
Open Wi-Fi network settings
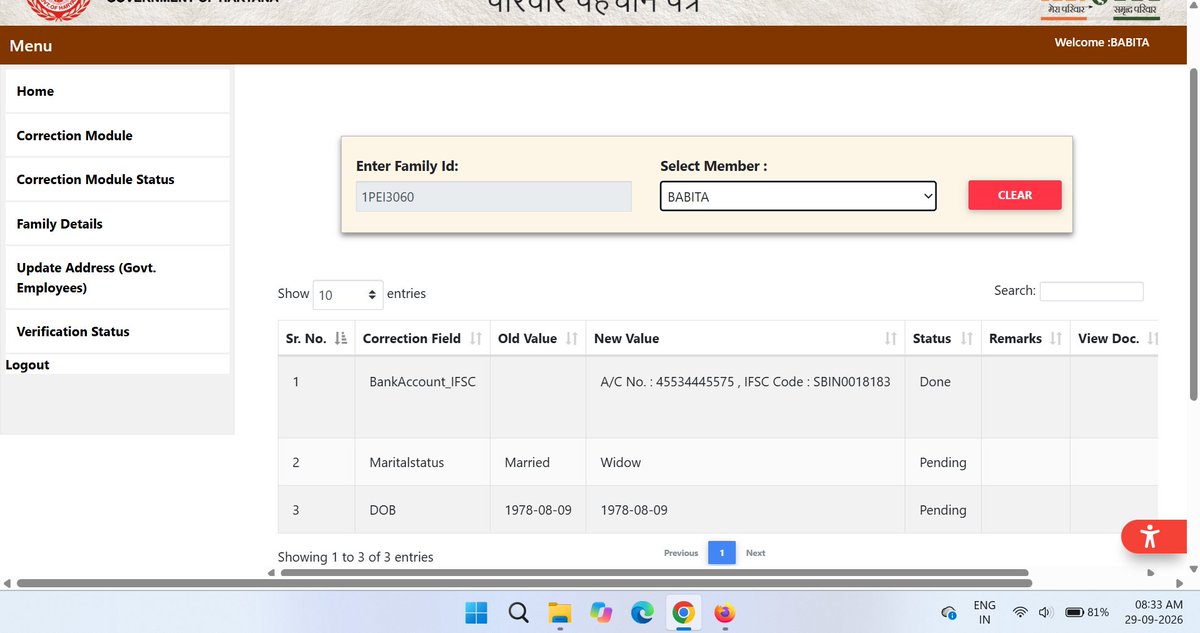tap(1020, 612)
